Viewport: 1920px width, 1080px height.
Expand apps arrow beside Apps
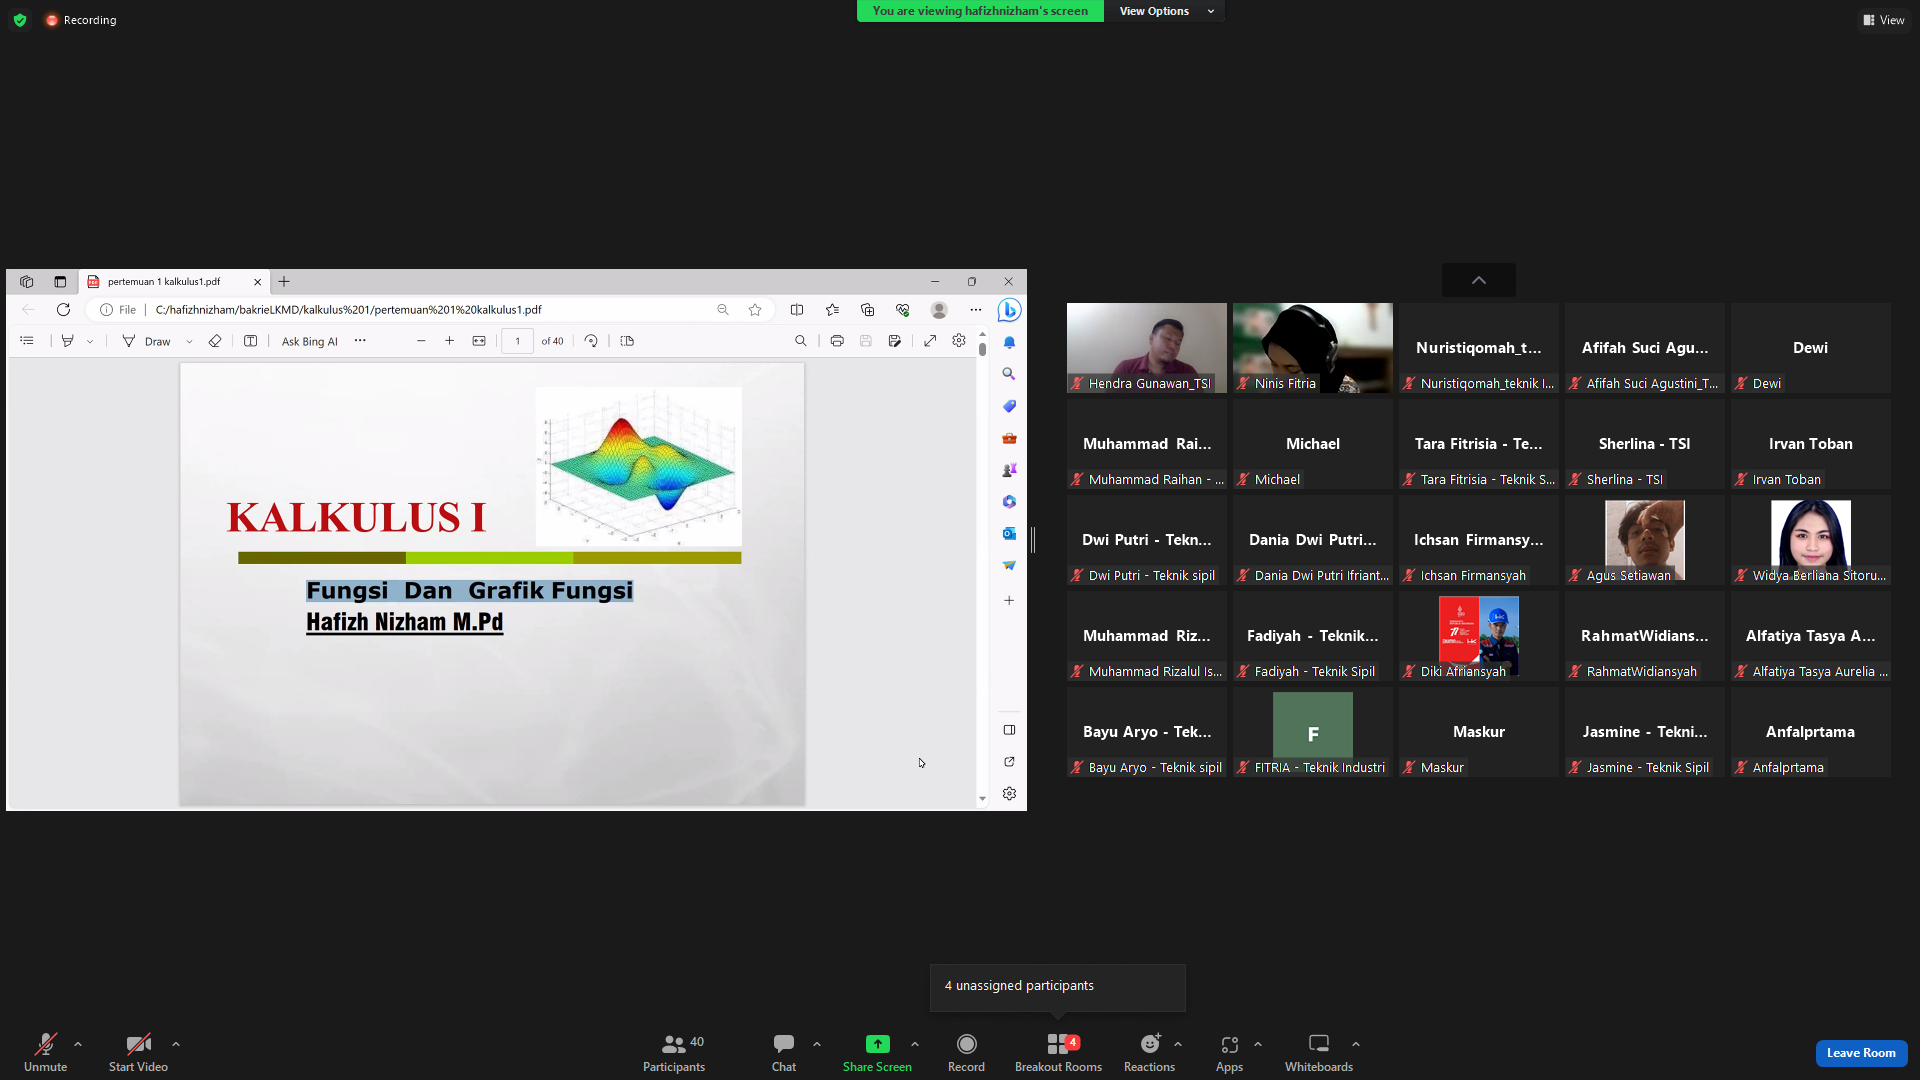tap(1258, 1044)
